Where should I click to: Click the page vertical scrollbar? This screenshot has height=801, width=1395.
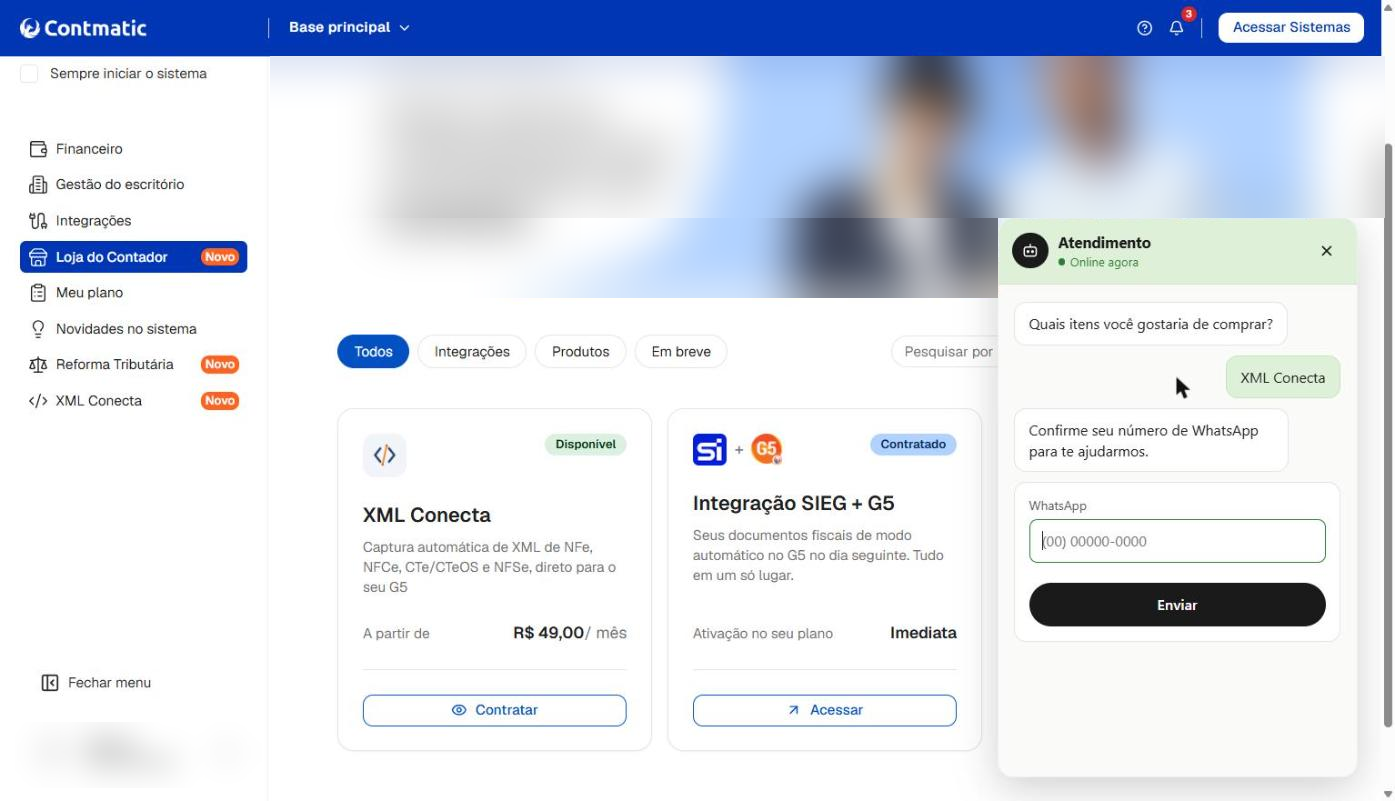(1387, 435)
